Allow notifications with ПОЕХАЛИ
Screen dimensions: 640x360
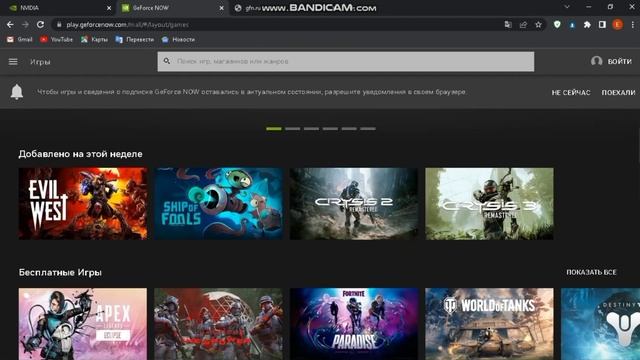618,93
